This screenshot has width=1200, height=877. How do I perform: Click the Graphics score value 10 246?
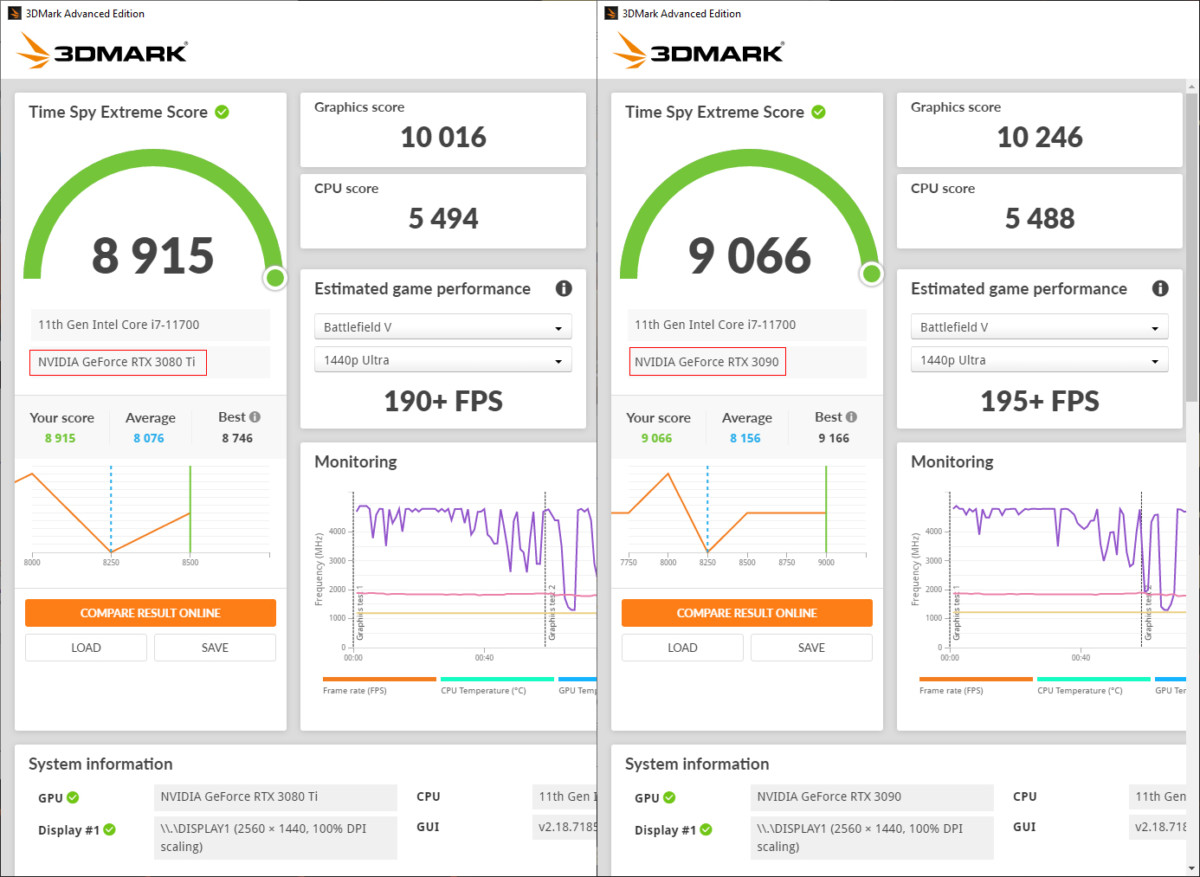[x=1040, y=137]
